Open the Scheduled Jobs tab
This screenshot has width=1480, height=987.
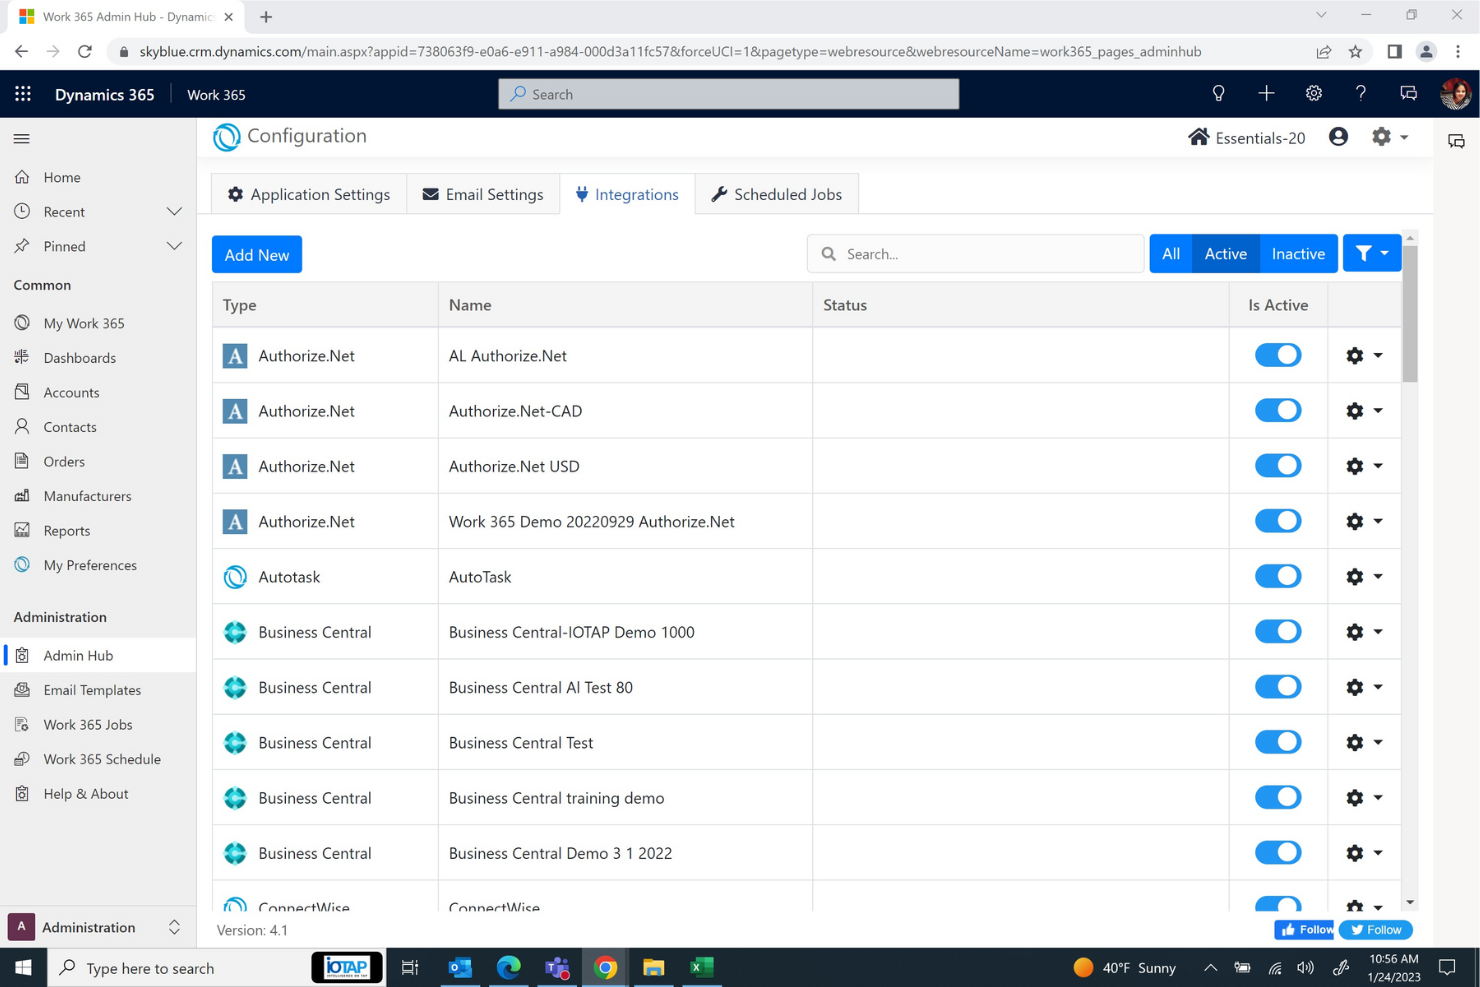click(777, 194)
